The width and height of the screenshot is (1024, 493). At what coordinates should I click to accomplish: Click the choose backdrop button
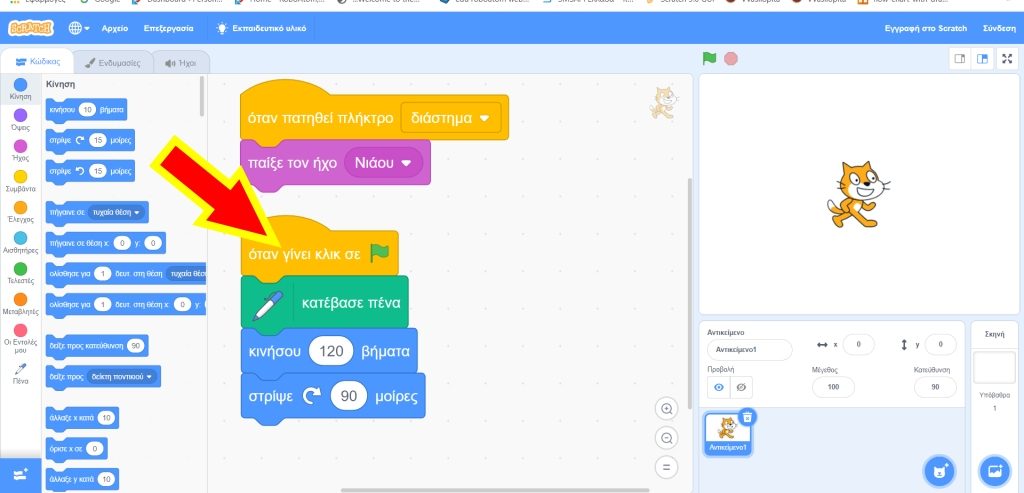[x=994, y=469]
